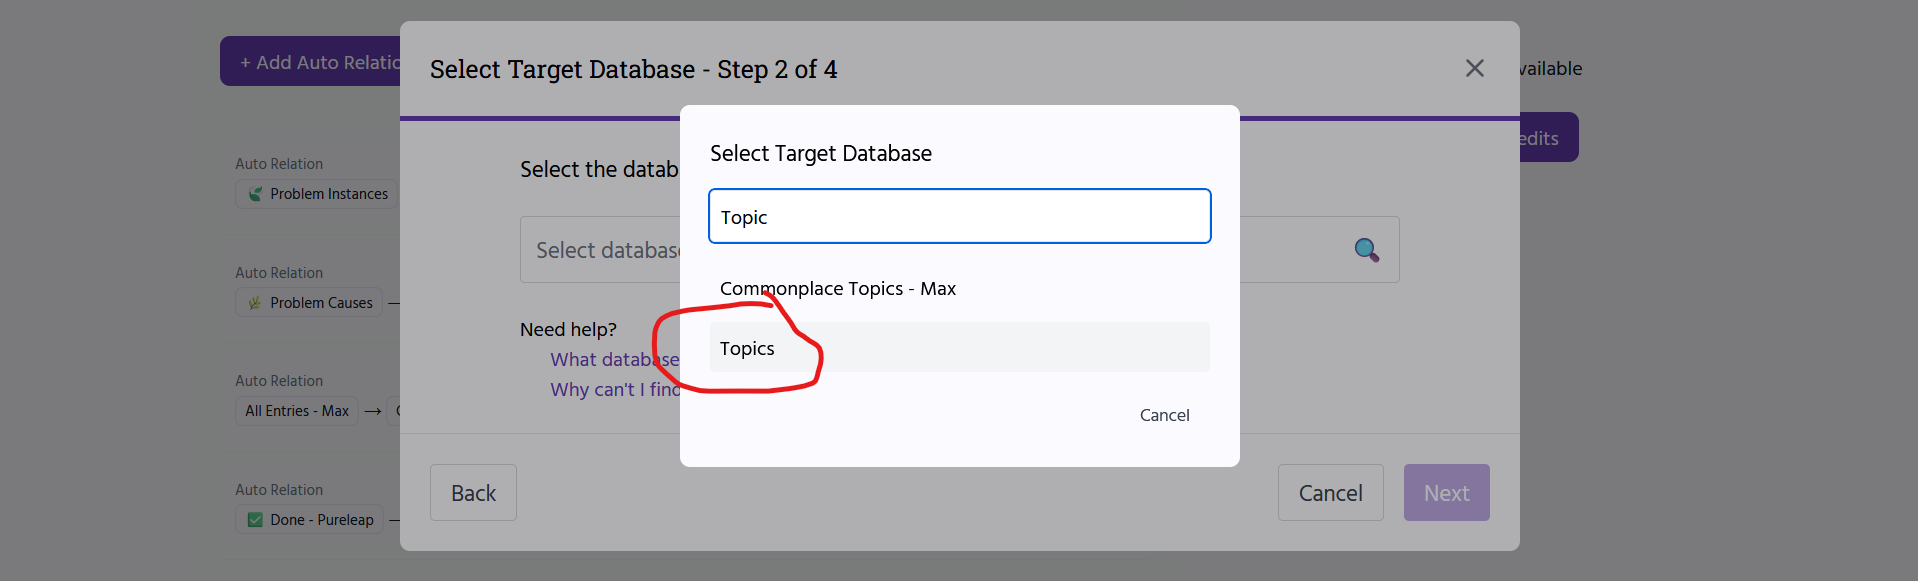Click the Done - Pureleap database label
This screenshot has height=581, width=1918.
click(x=321, y=520)
